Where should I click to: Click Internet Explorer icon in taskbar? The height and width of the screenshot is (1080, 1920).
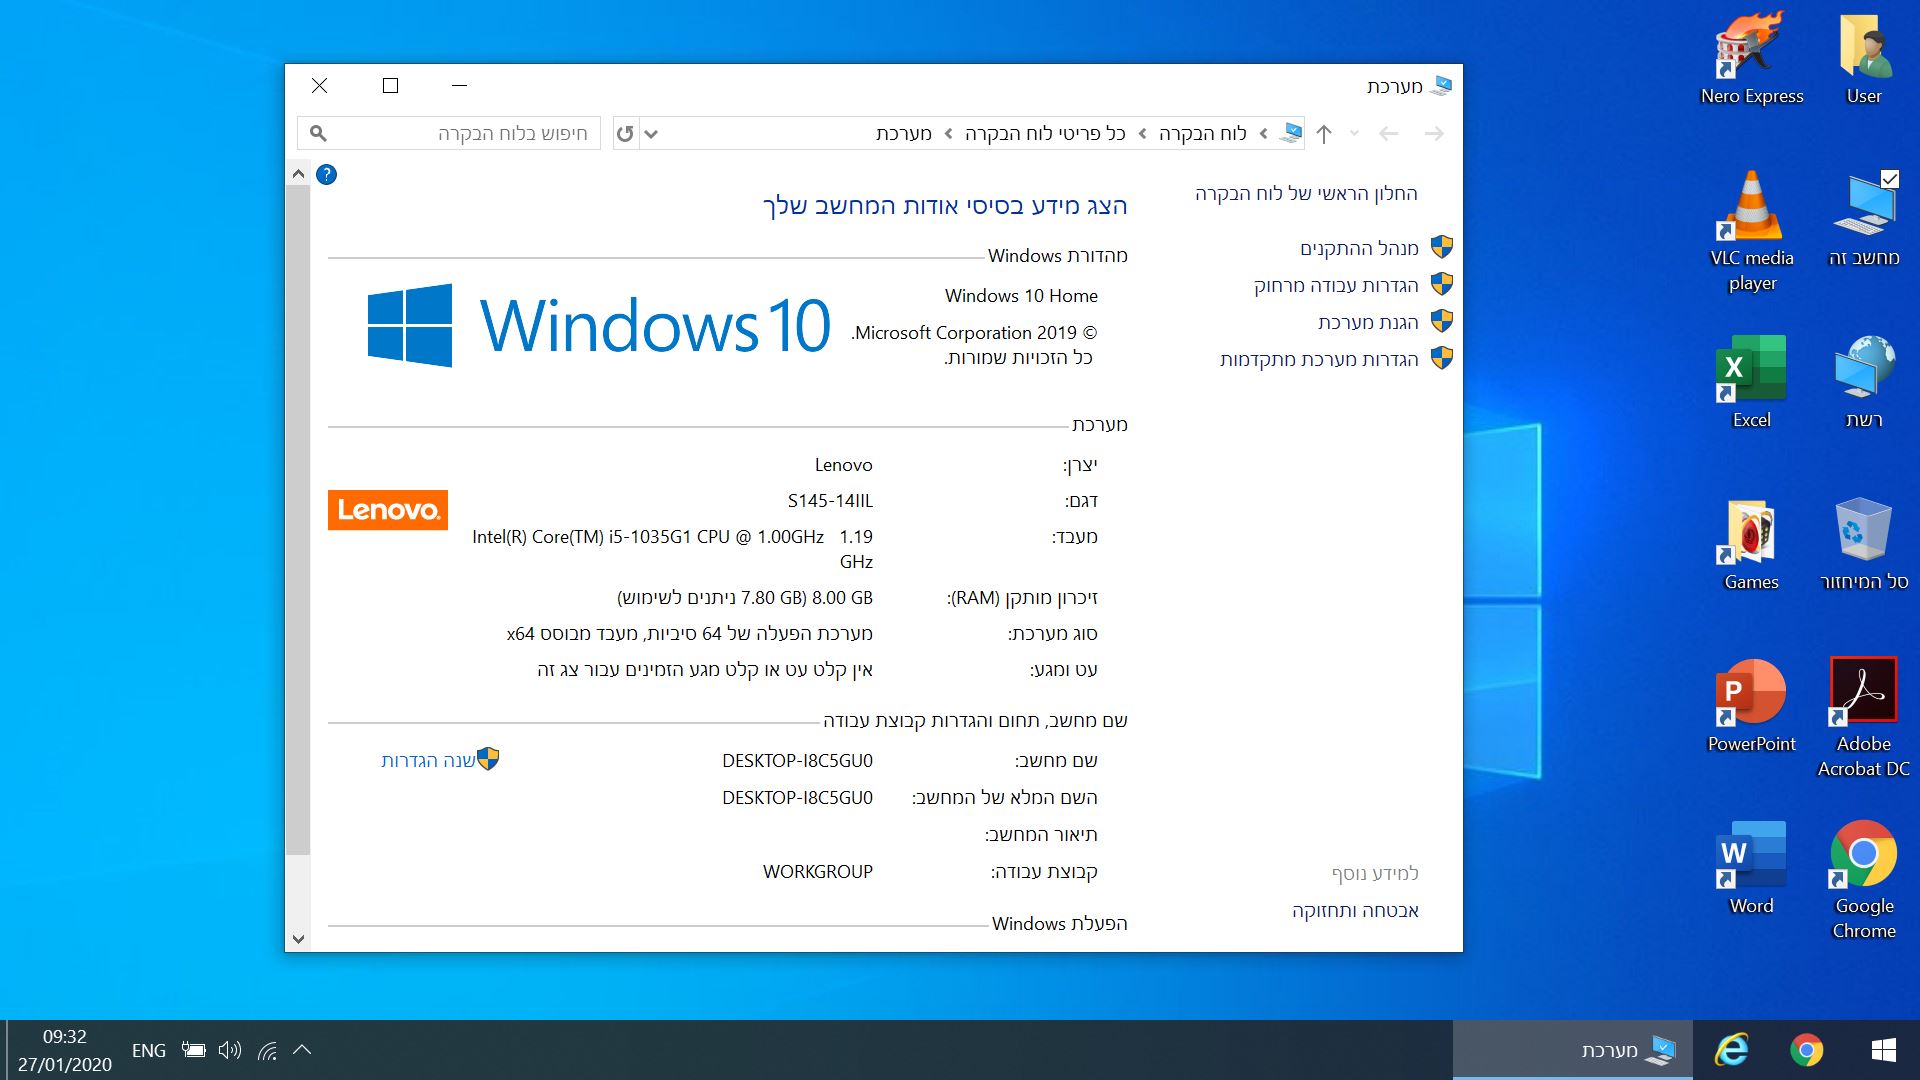click(1731, 1050)
